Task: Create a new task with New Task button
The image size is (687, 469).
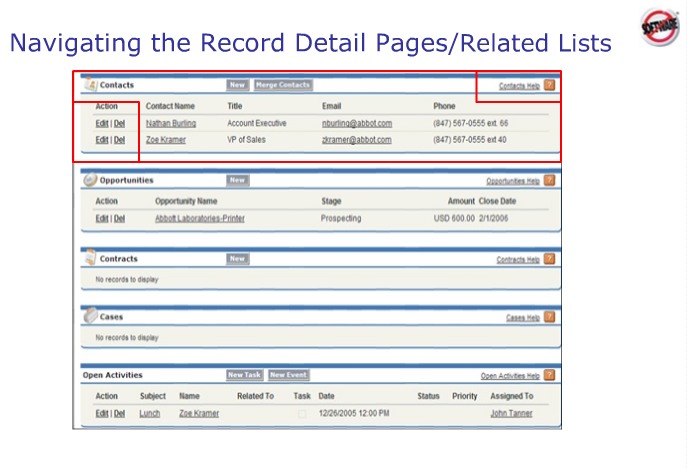Action: (x=244, y=375)
